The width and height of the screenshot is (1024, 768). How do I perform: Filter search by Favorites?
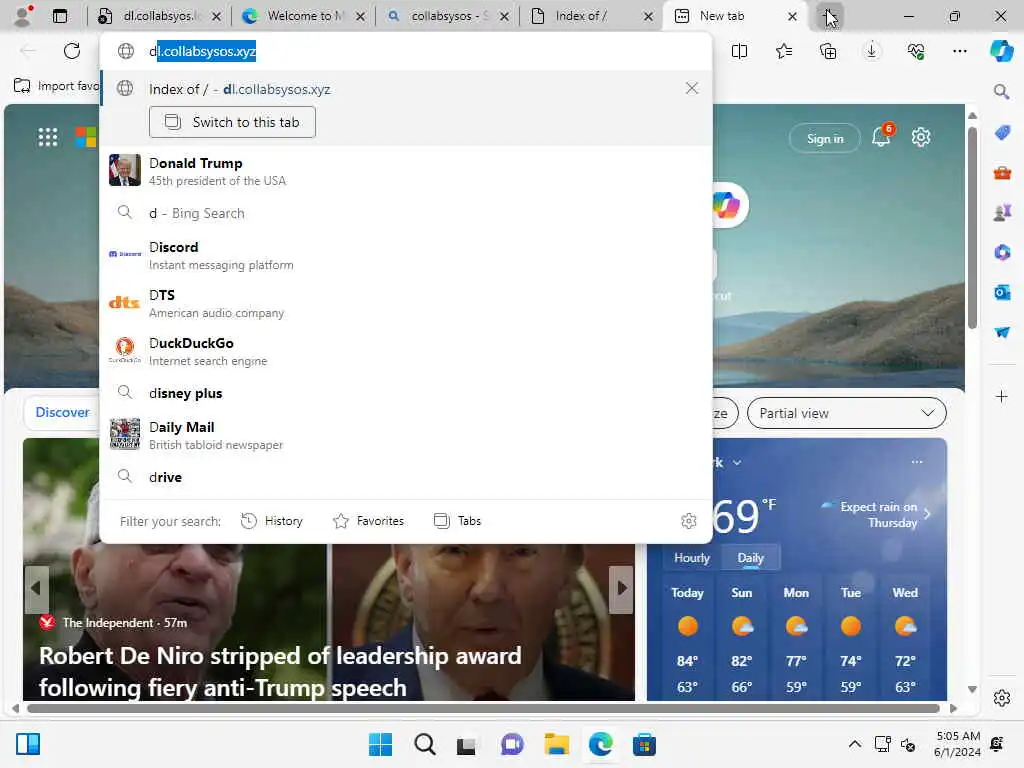click(x=368, y=520)
